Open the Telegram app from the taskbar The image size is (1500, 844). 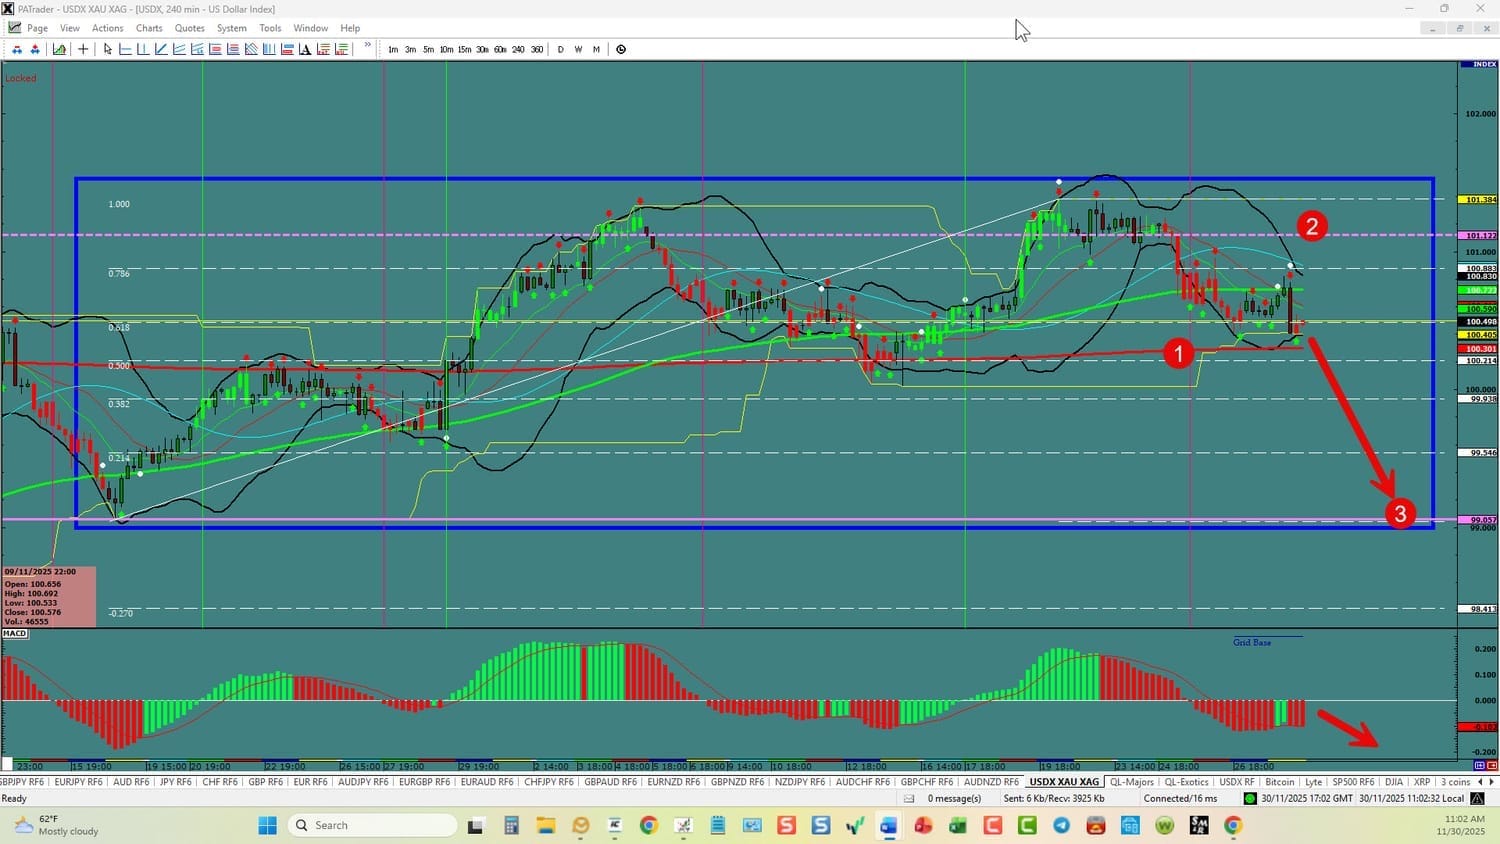pos(1061,826)
